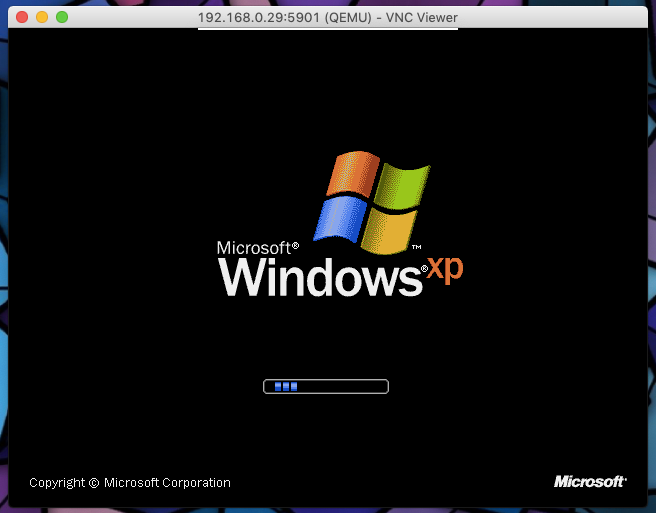
Task: Click the yellow pane of Windows flag
Action: click(x=390, y=229)
